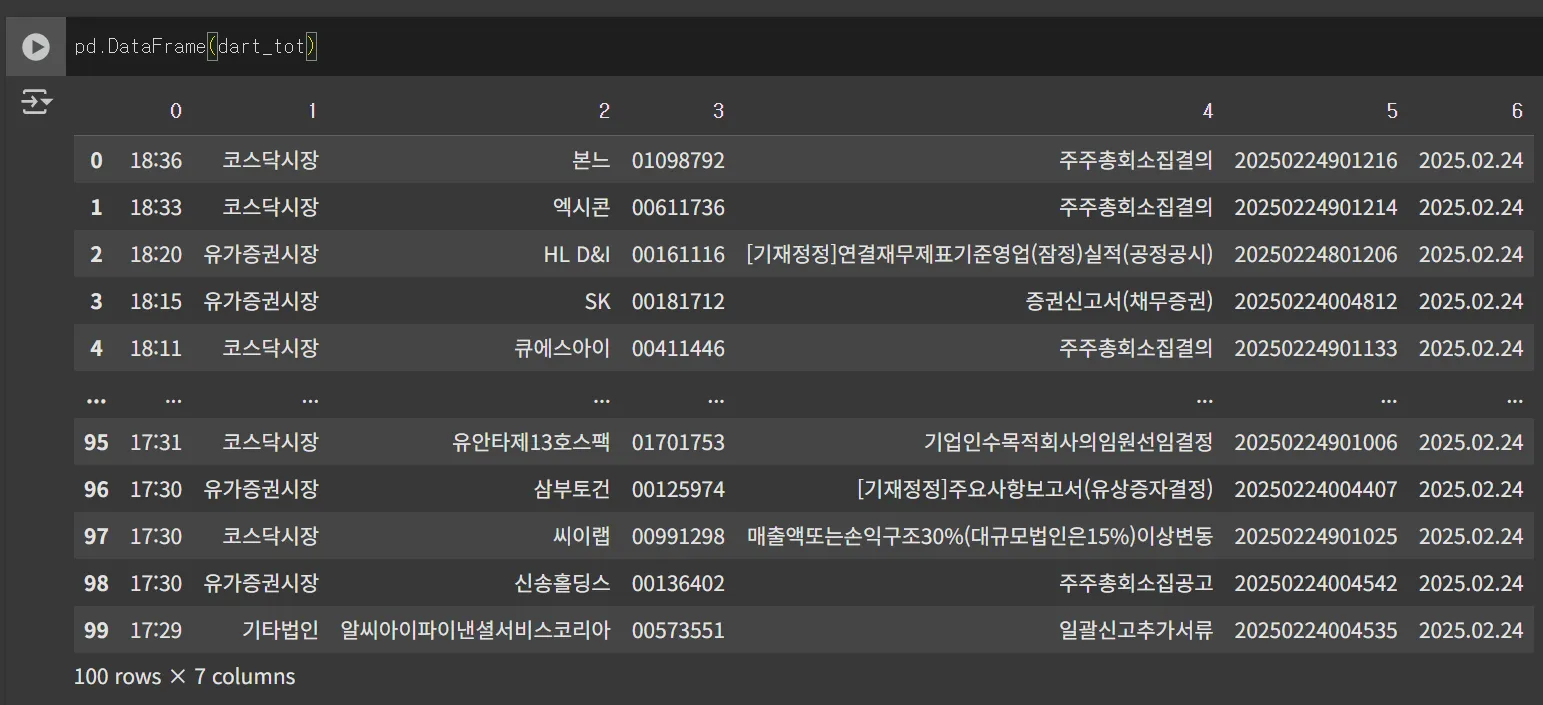
Task: Click into the pd.DataFrame(dart_tot) code line
Action: (196, 47)
